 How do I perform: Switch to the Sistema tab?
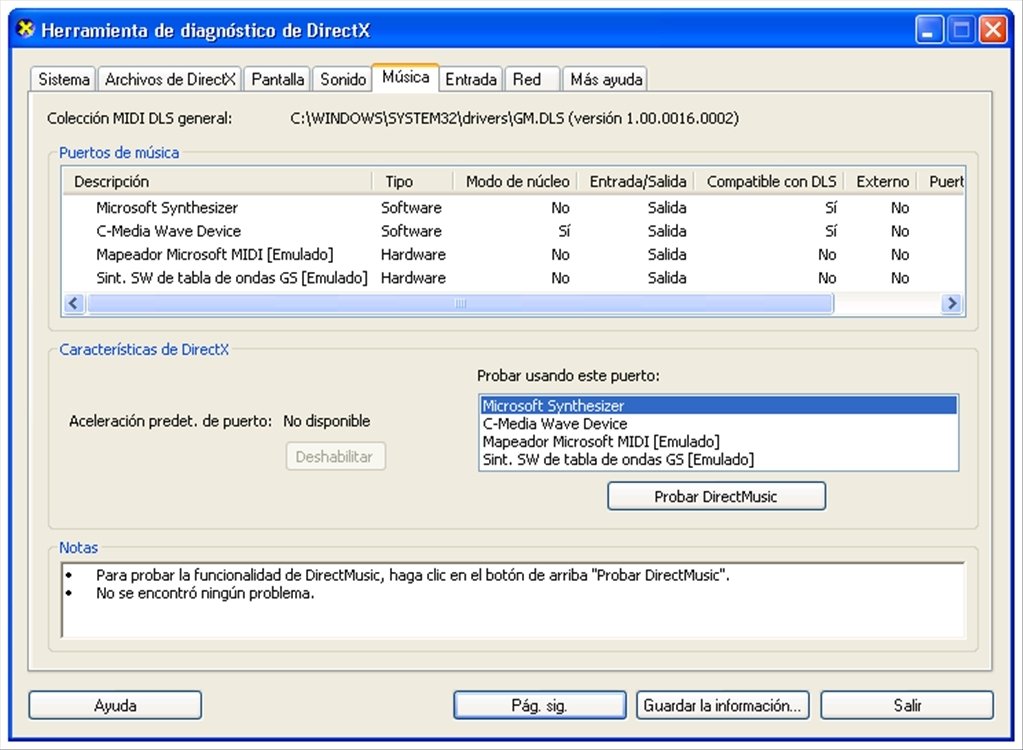(64, 79)
